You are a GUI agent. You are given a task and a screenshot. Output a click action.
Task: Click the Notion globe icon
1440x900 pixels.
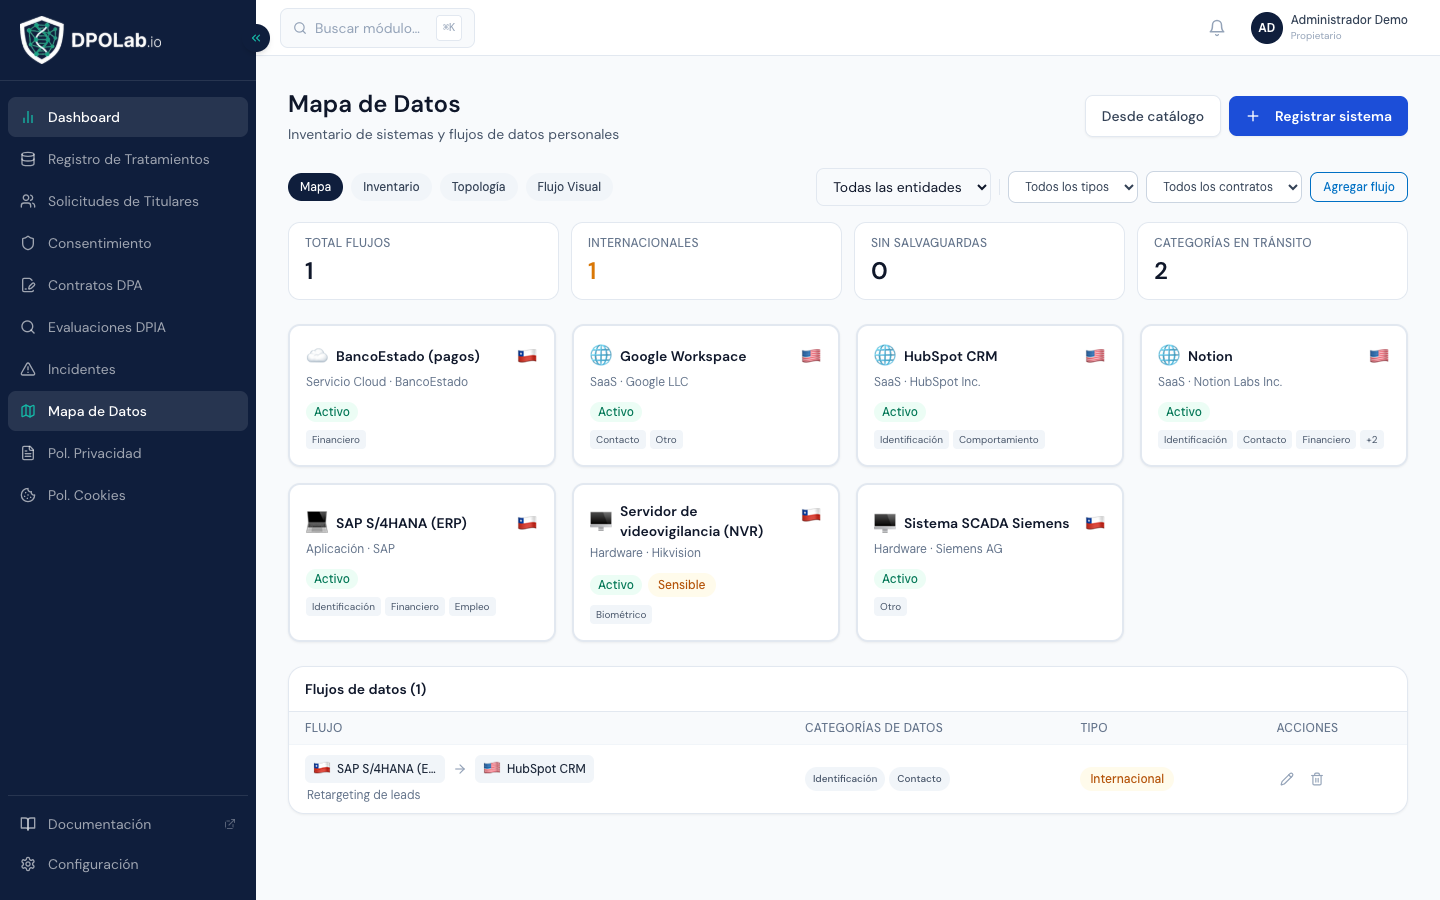point(1169,356)
